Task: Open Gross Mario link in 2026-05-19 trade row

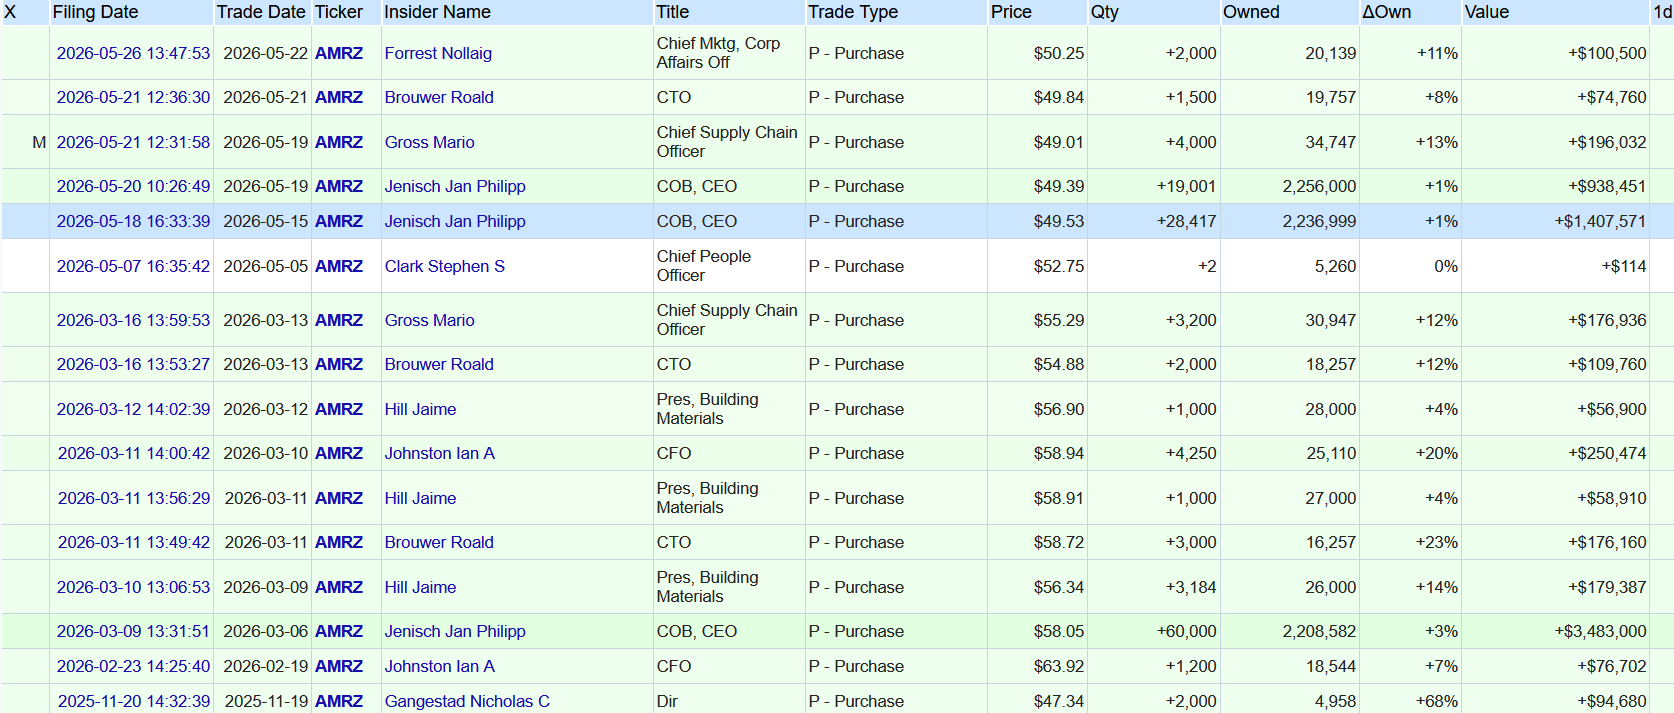Action: coord(430,142)
